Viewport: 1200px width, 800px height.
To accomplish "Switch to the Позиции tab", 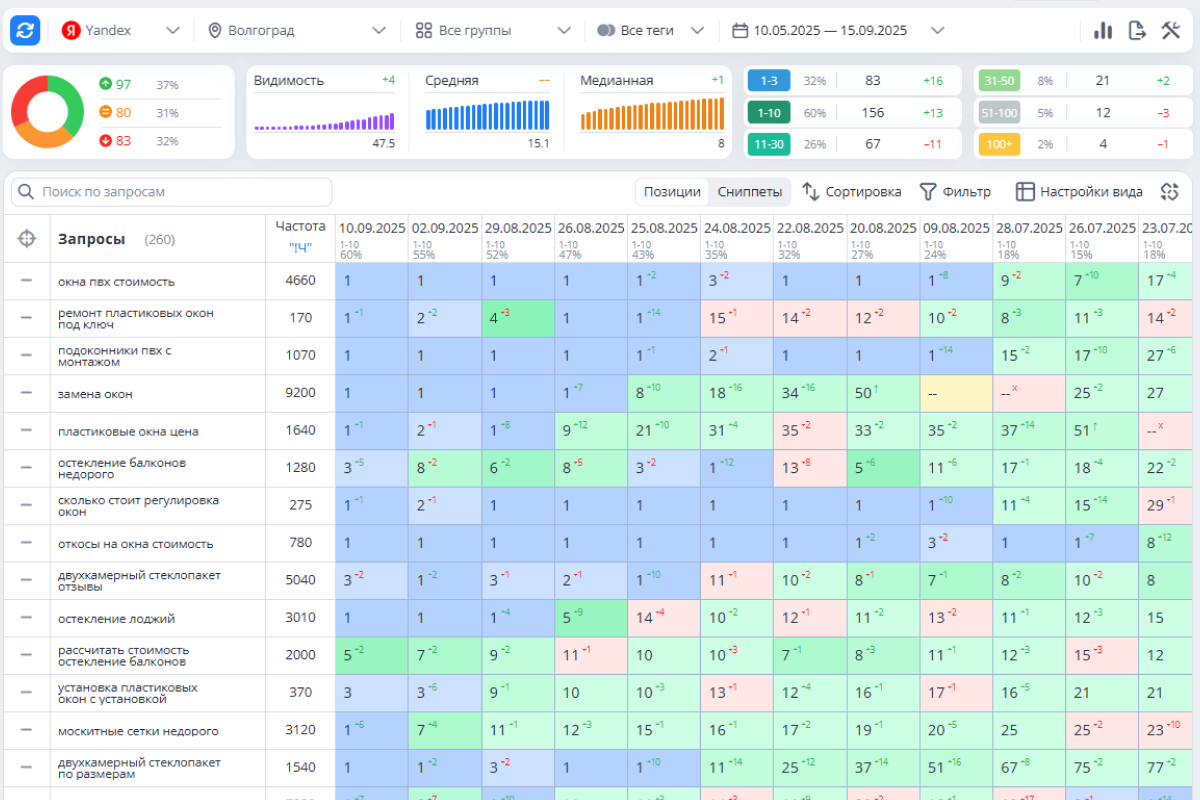I will pyautogui.click(x=672, y=192).
